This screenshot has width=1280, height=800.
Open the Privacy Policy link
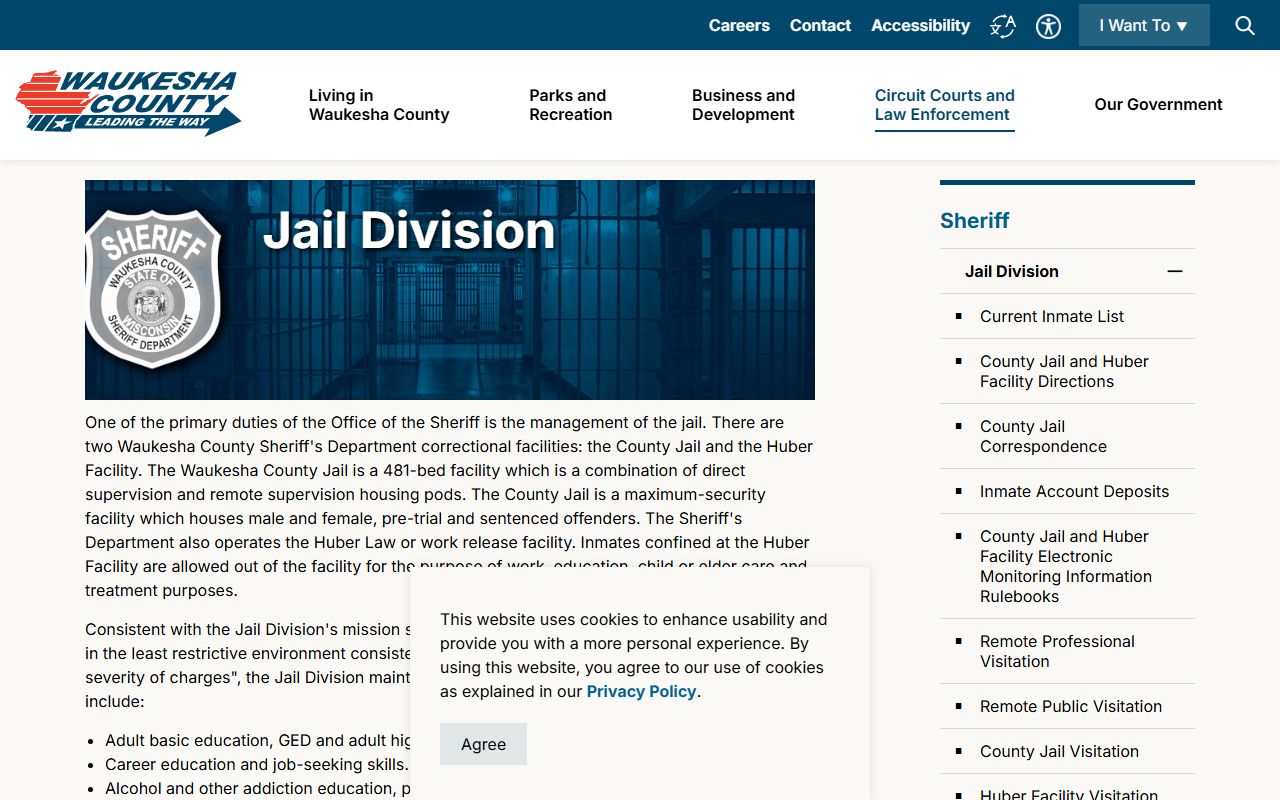[x=641, y=691]
